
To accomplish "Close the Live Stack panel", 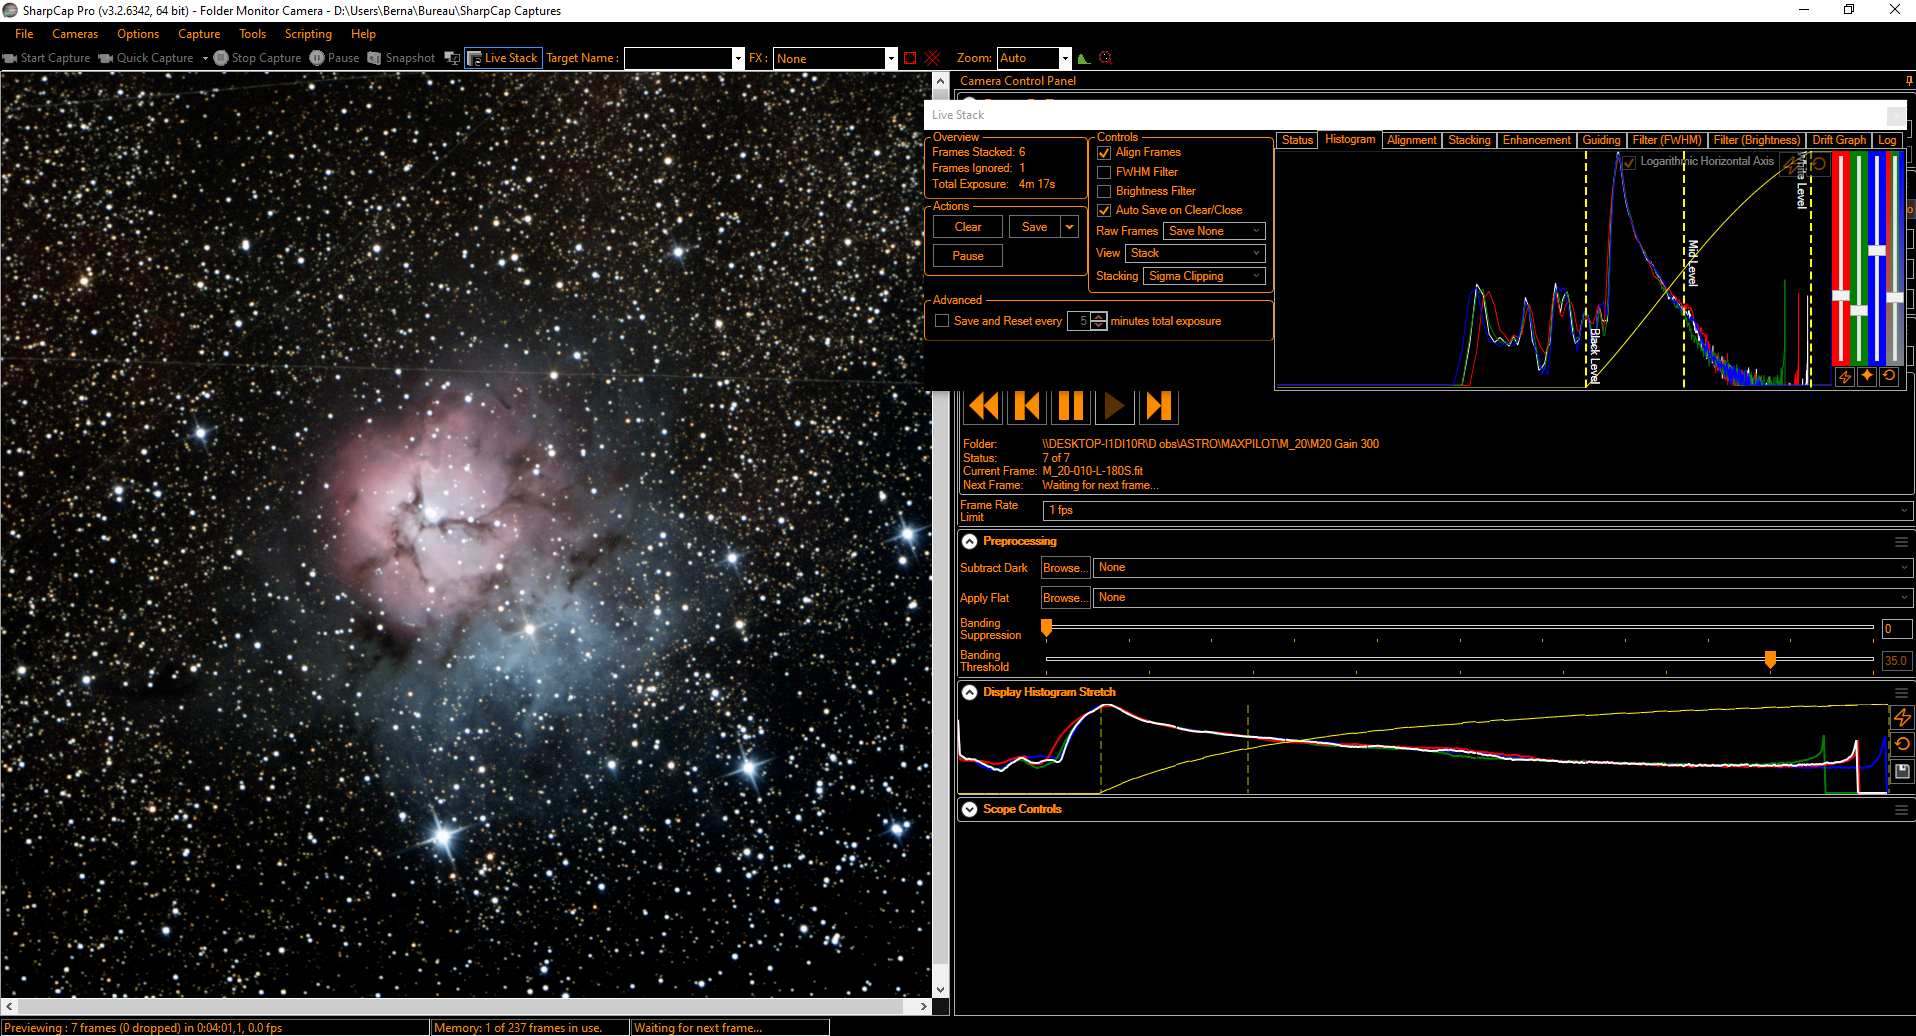I will point(1894,115).
